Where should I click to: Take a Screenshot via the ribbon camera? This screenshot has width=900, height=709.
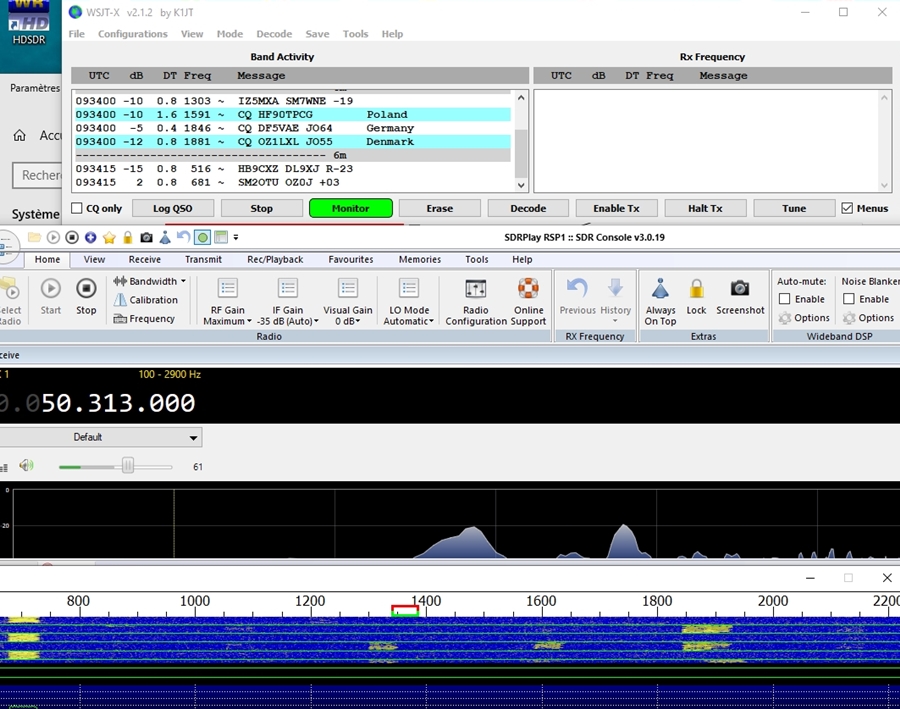click(x=740, y=296)
